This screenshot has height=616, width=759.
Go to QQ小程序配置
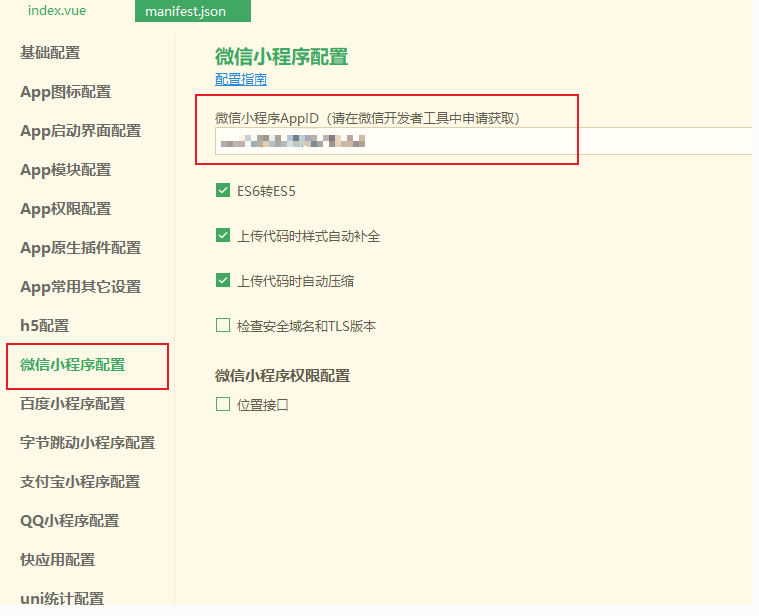coord(70,521)
